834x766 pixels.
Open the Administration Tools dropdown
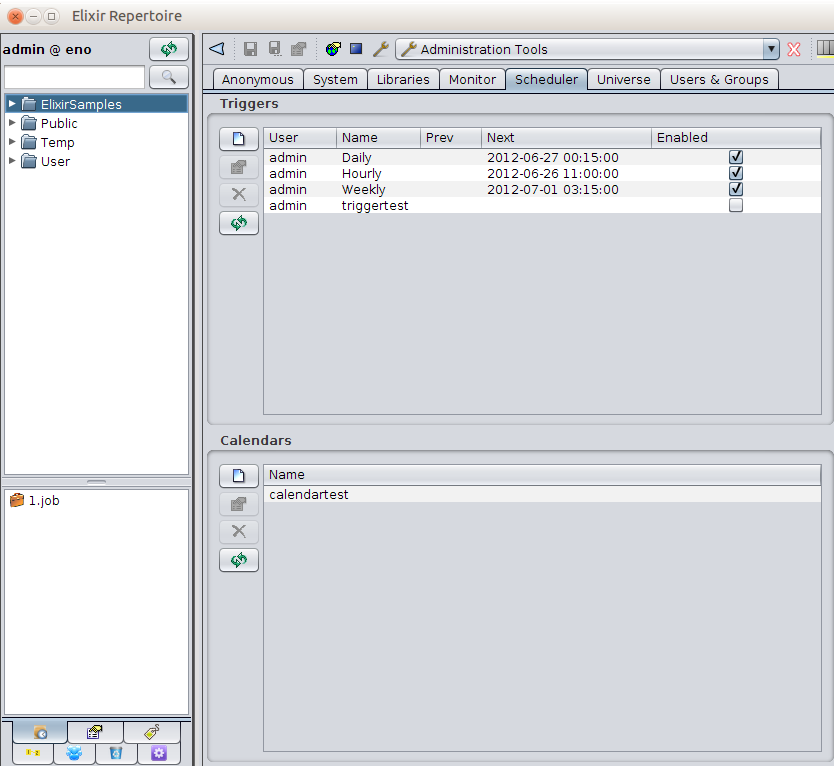[x=770, y=49]
